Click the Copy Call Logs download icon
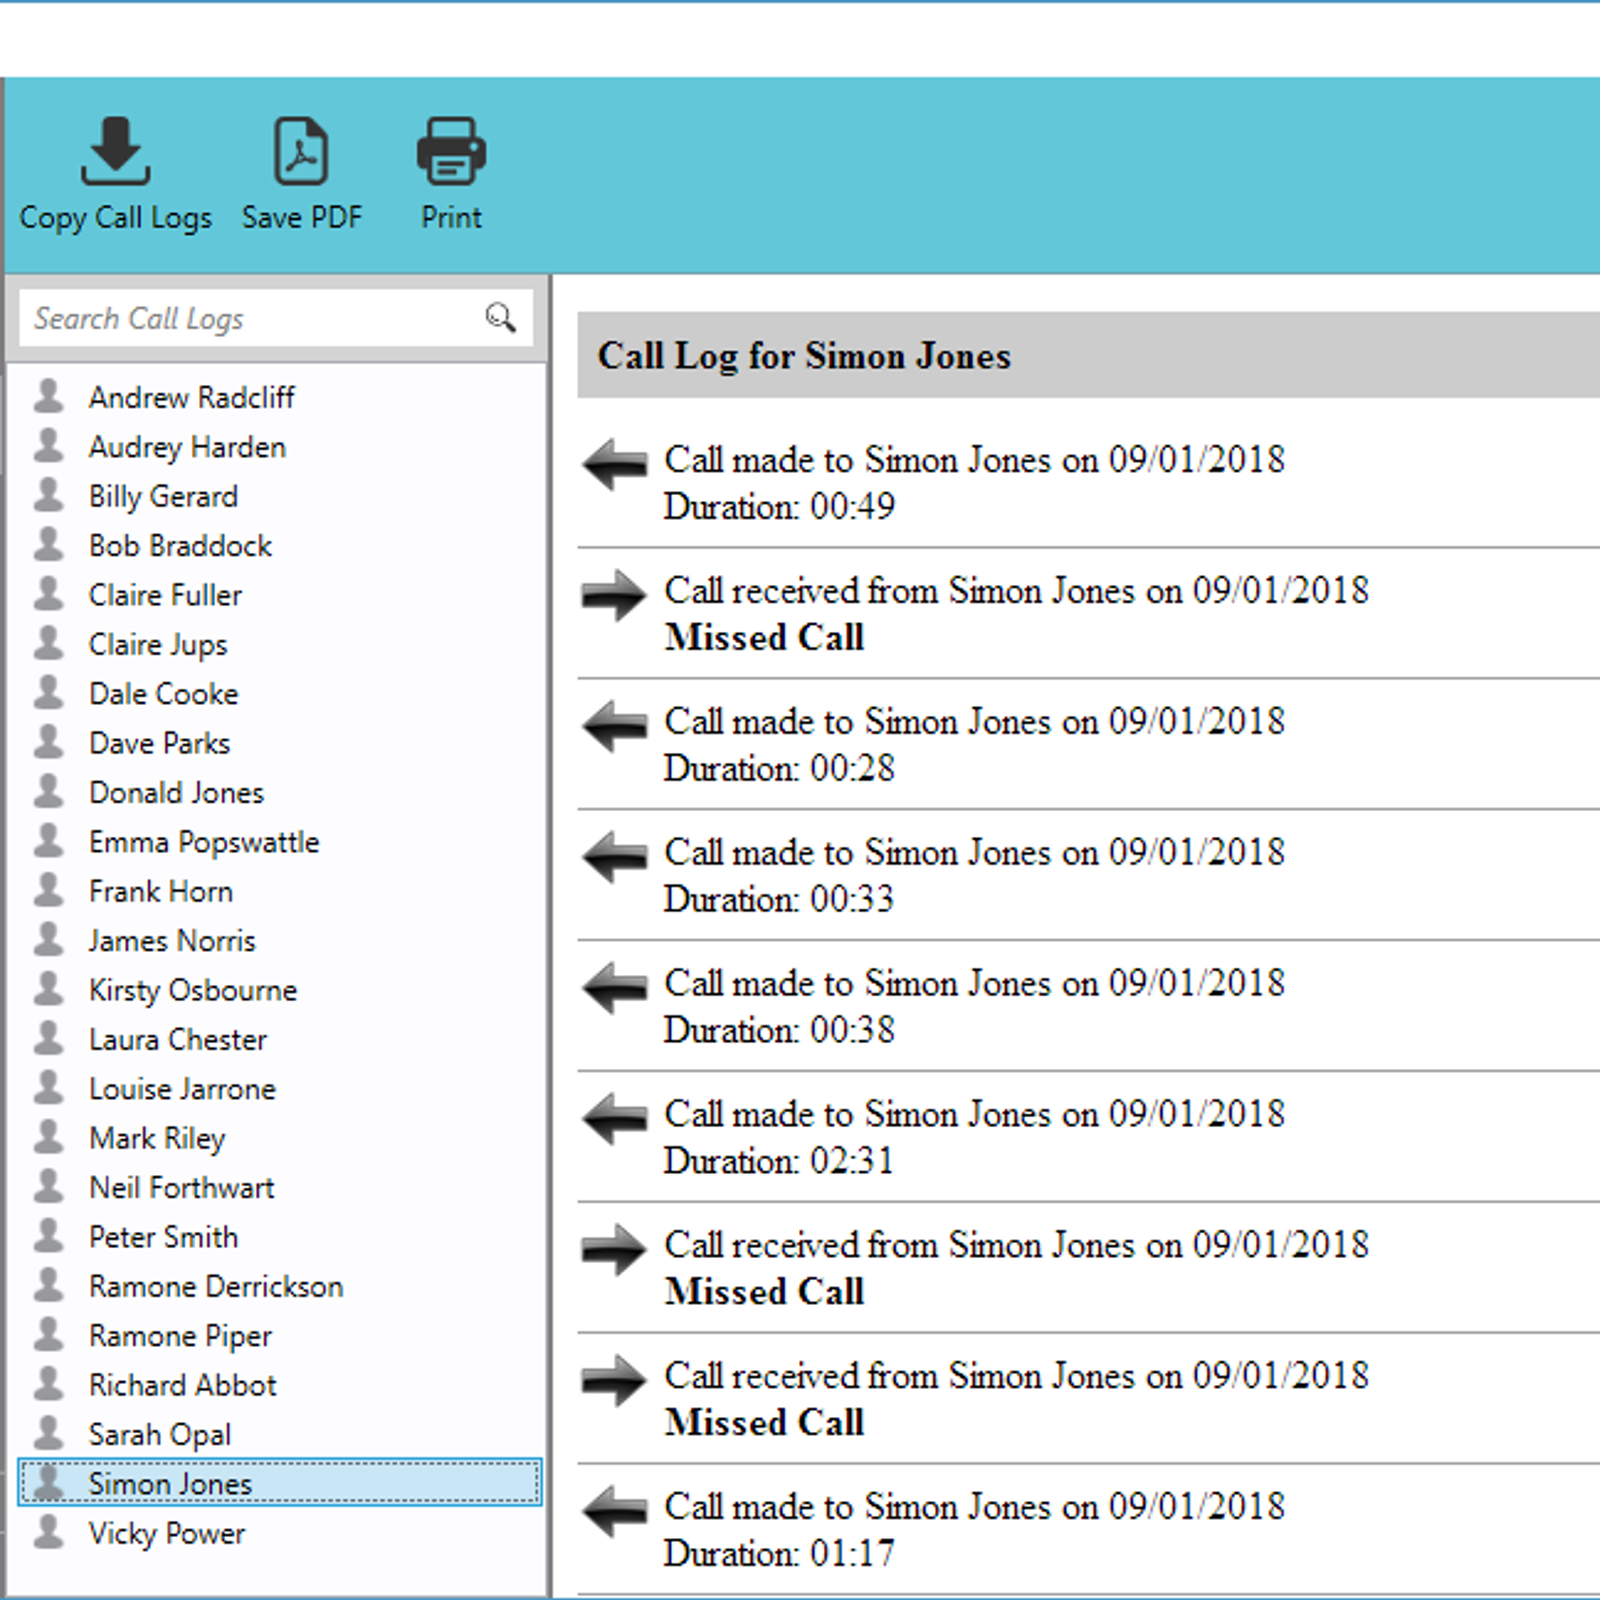This screenshot has width=1600, height=1600. 115,152
